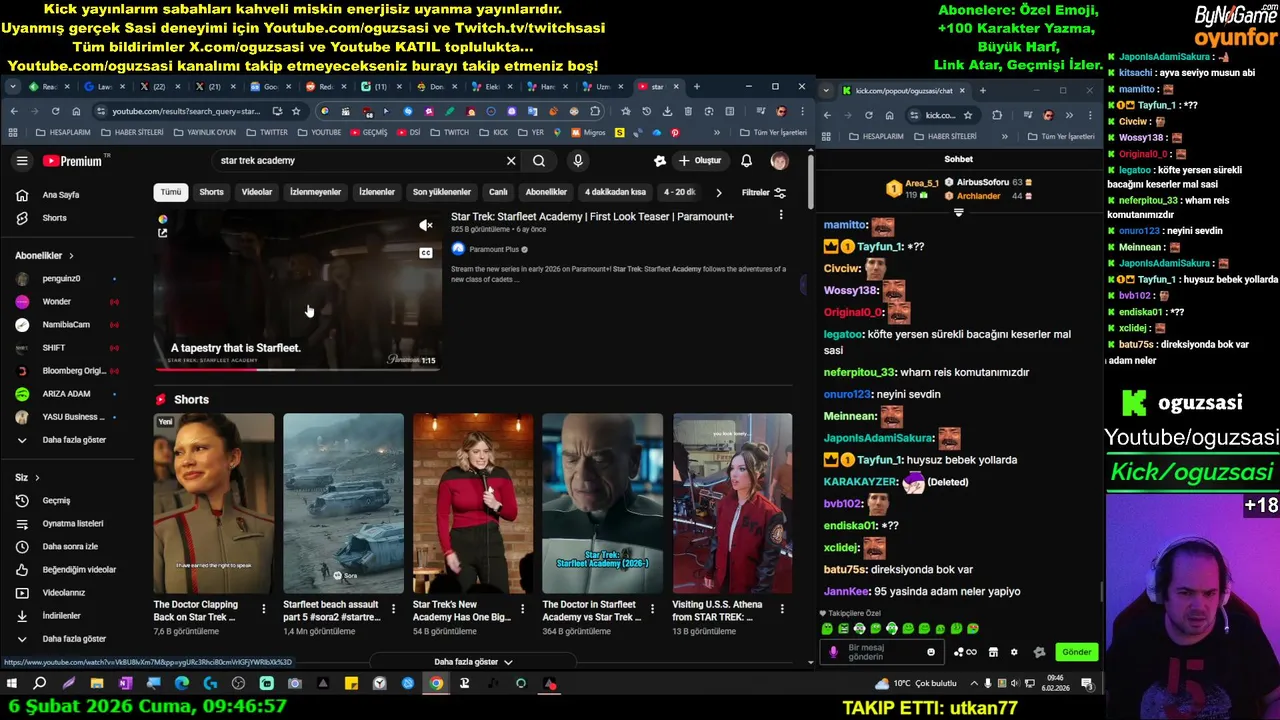
Task: Clear the YouTube search box text
Action: click(511, 161)
